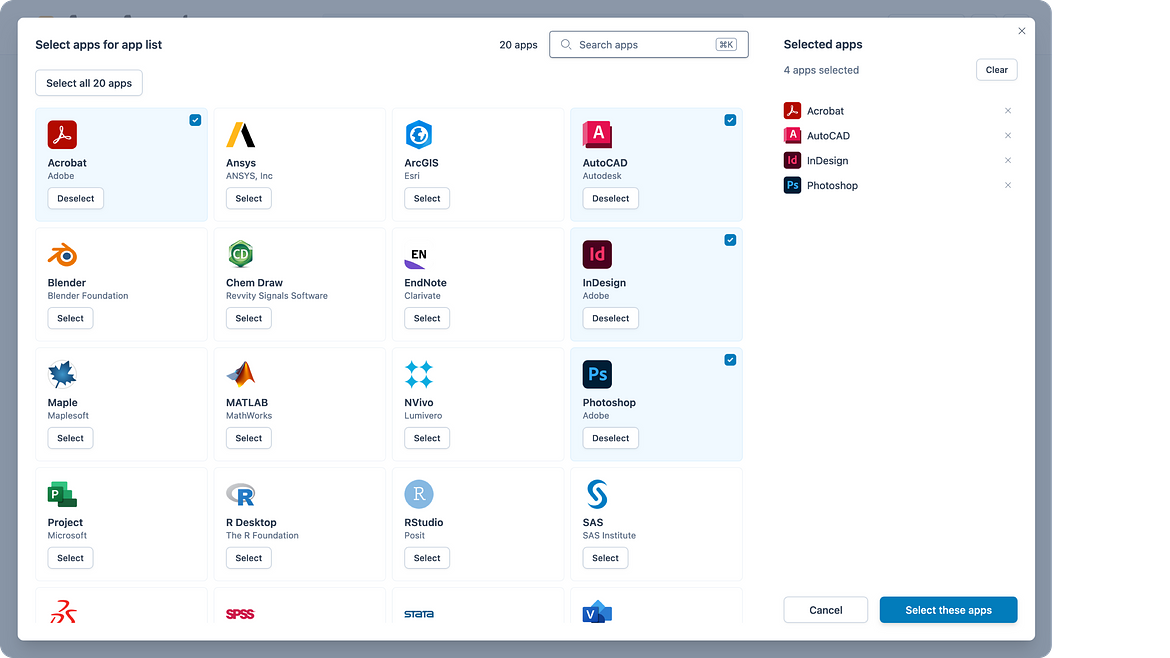Screen dimensions: 1170x658
Task: Click the Blender logo icon
Action: pyautogui.click(x=63, y=255)
